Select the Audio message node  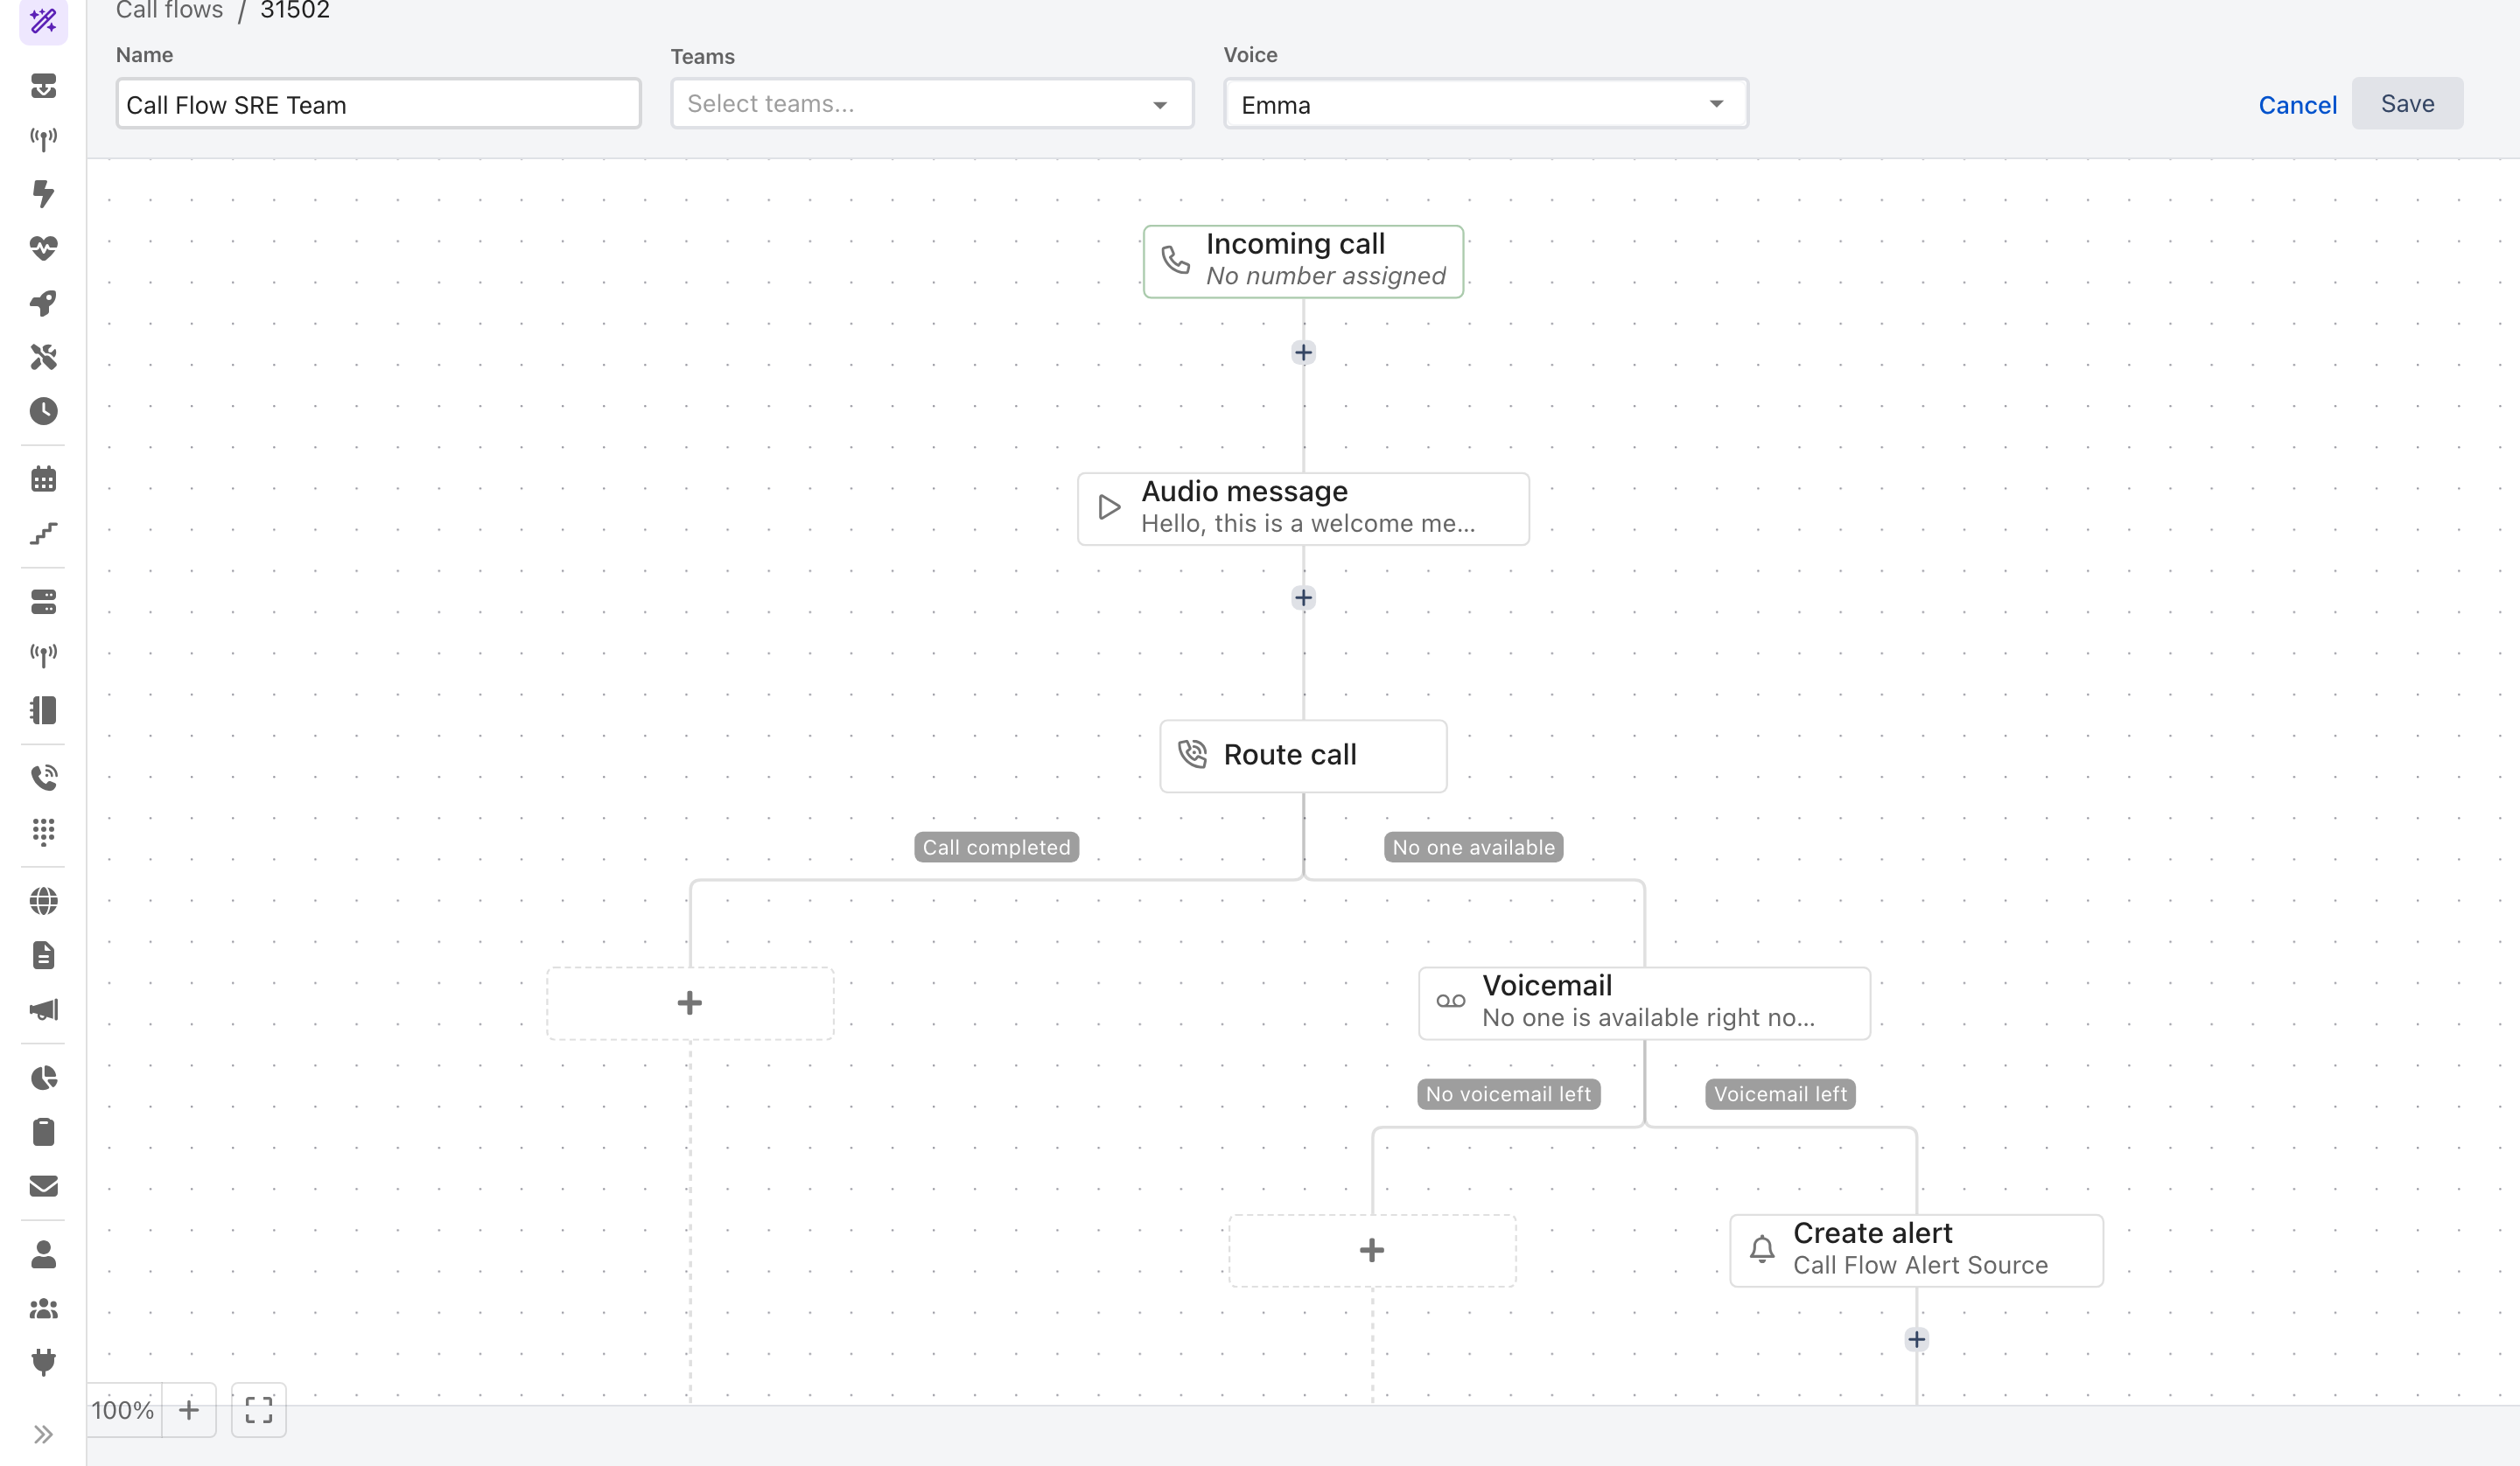pyautogui.click(x=1303, y=508)
